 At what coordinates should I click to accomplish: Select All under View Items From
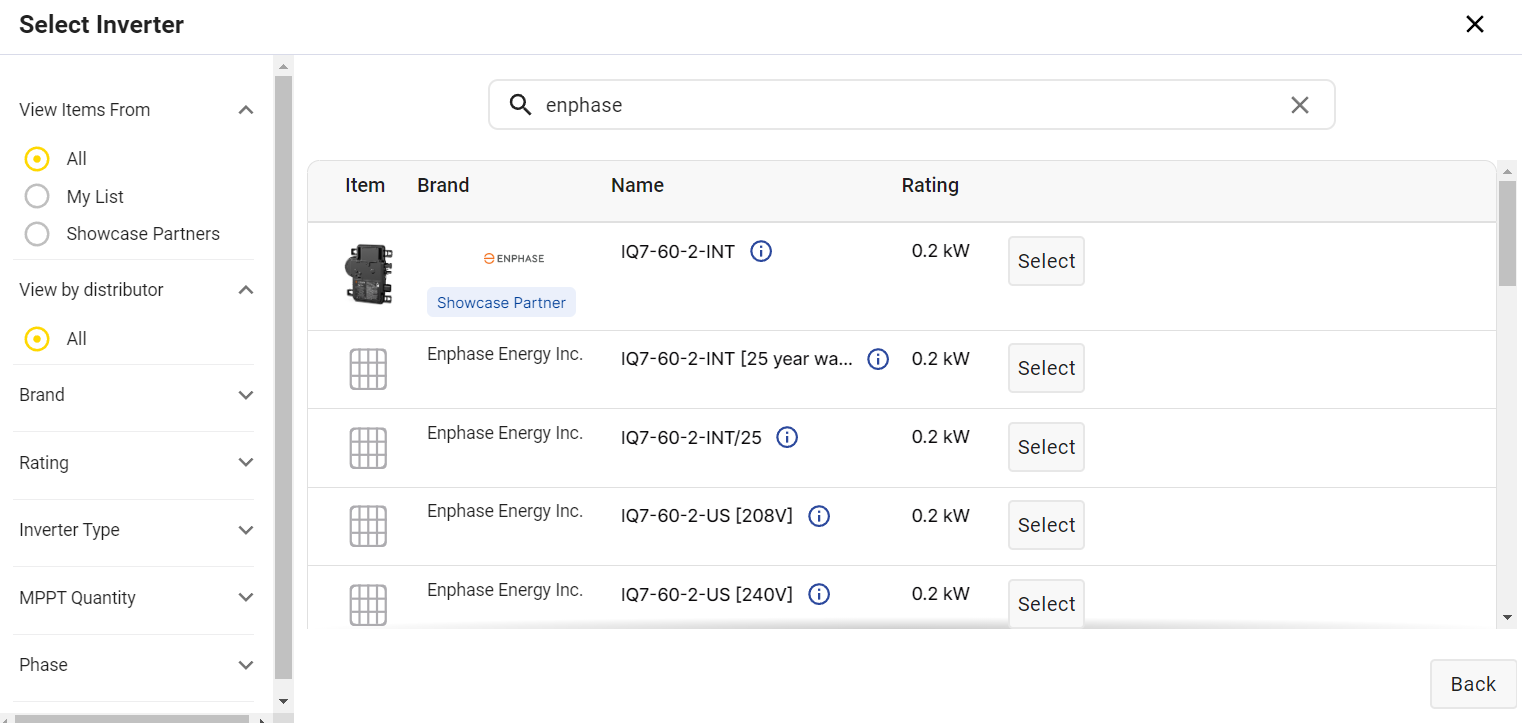pyautogui.click(x=37, y=159)
